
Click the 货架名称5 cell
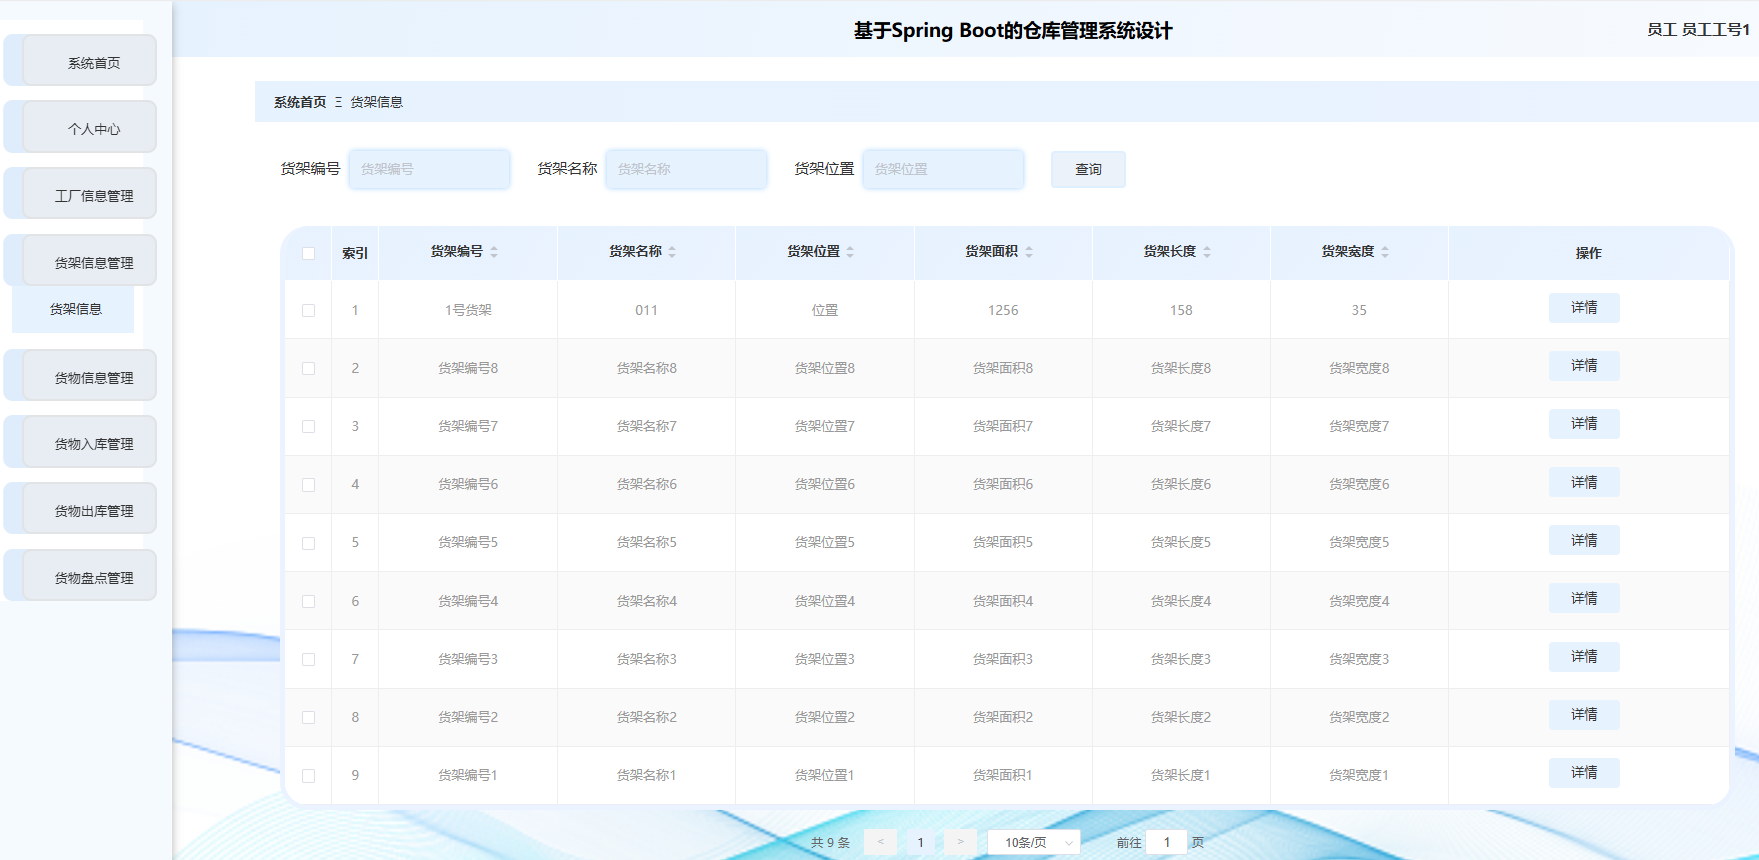pyautogui.click(x=647, y=542)
